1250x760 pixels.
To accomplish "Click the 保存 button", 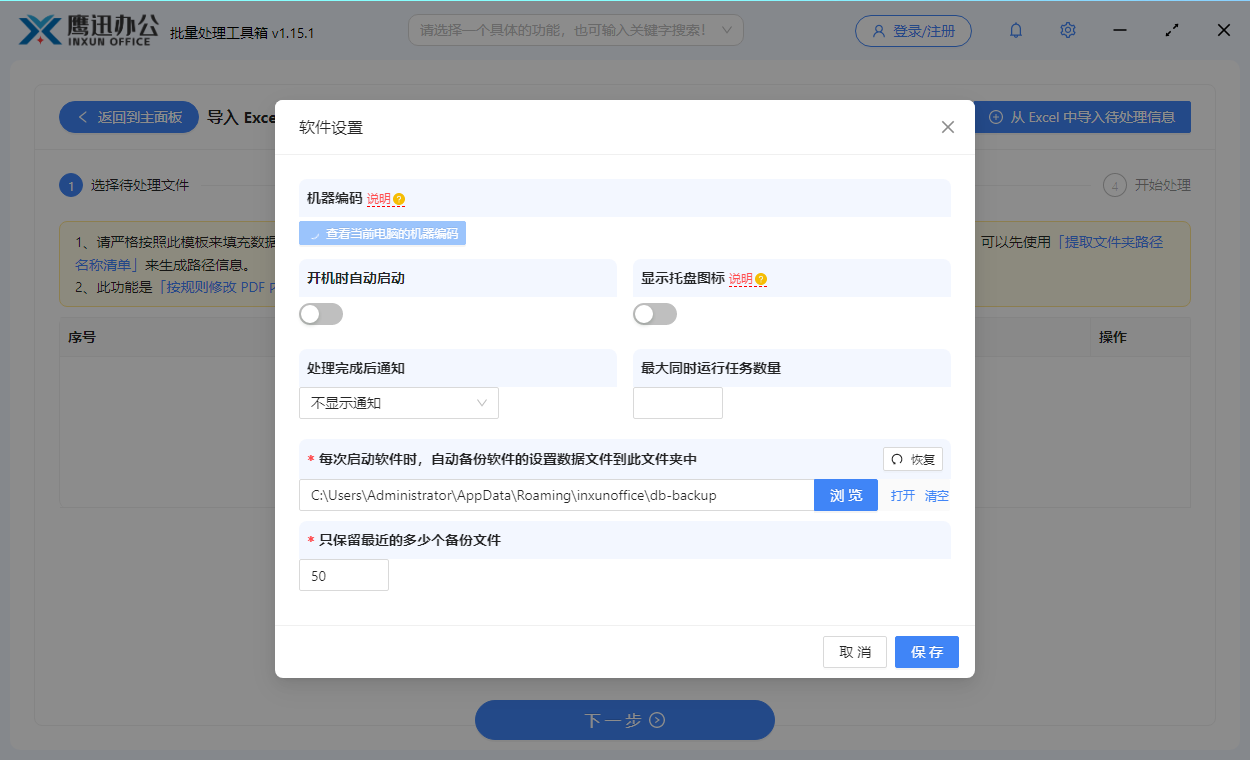I will [x=927, y=652].
